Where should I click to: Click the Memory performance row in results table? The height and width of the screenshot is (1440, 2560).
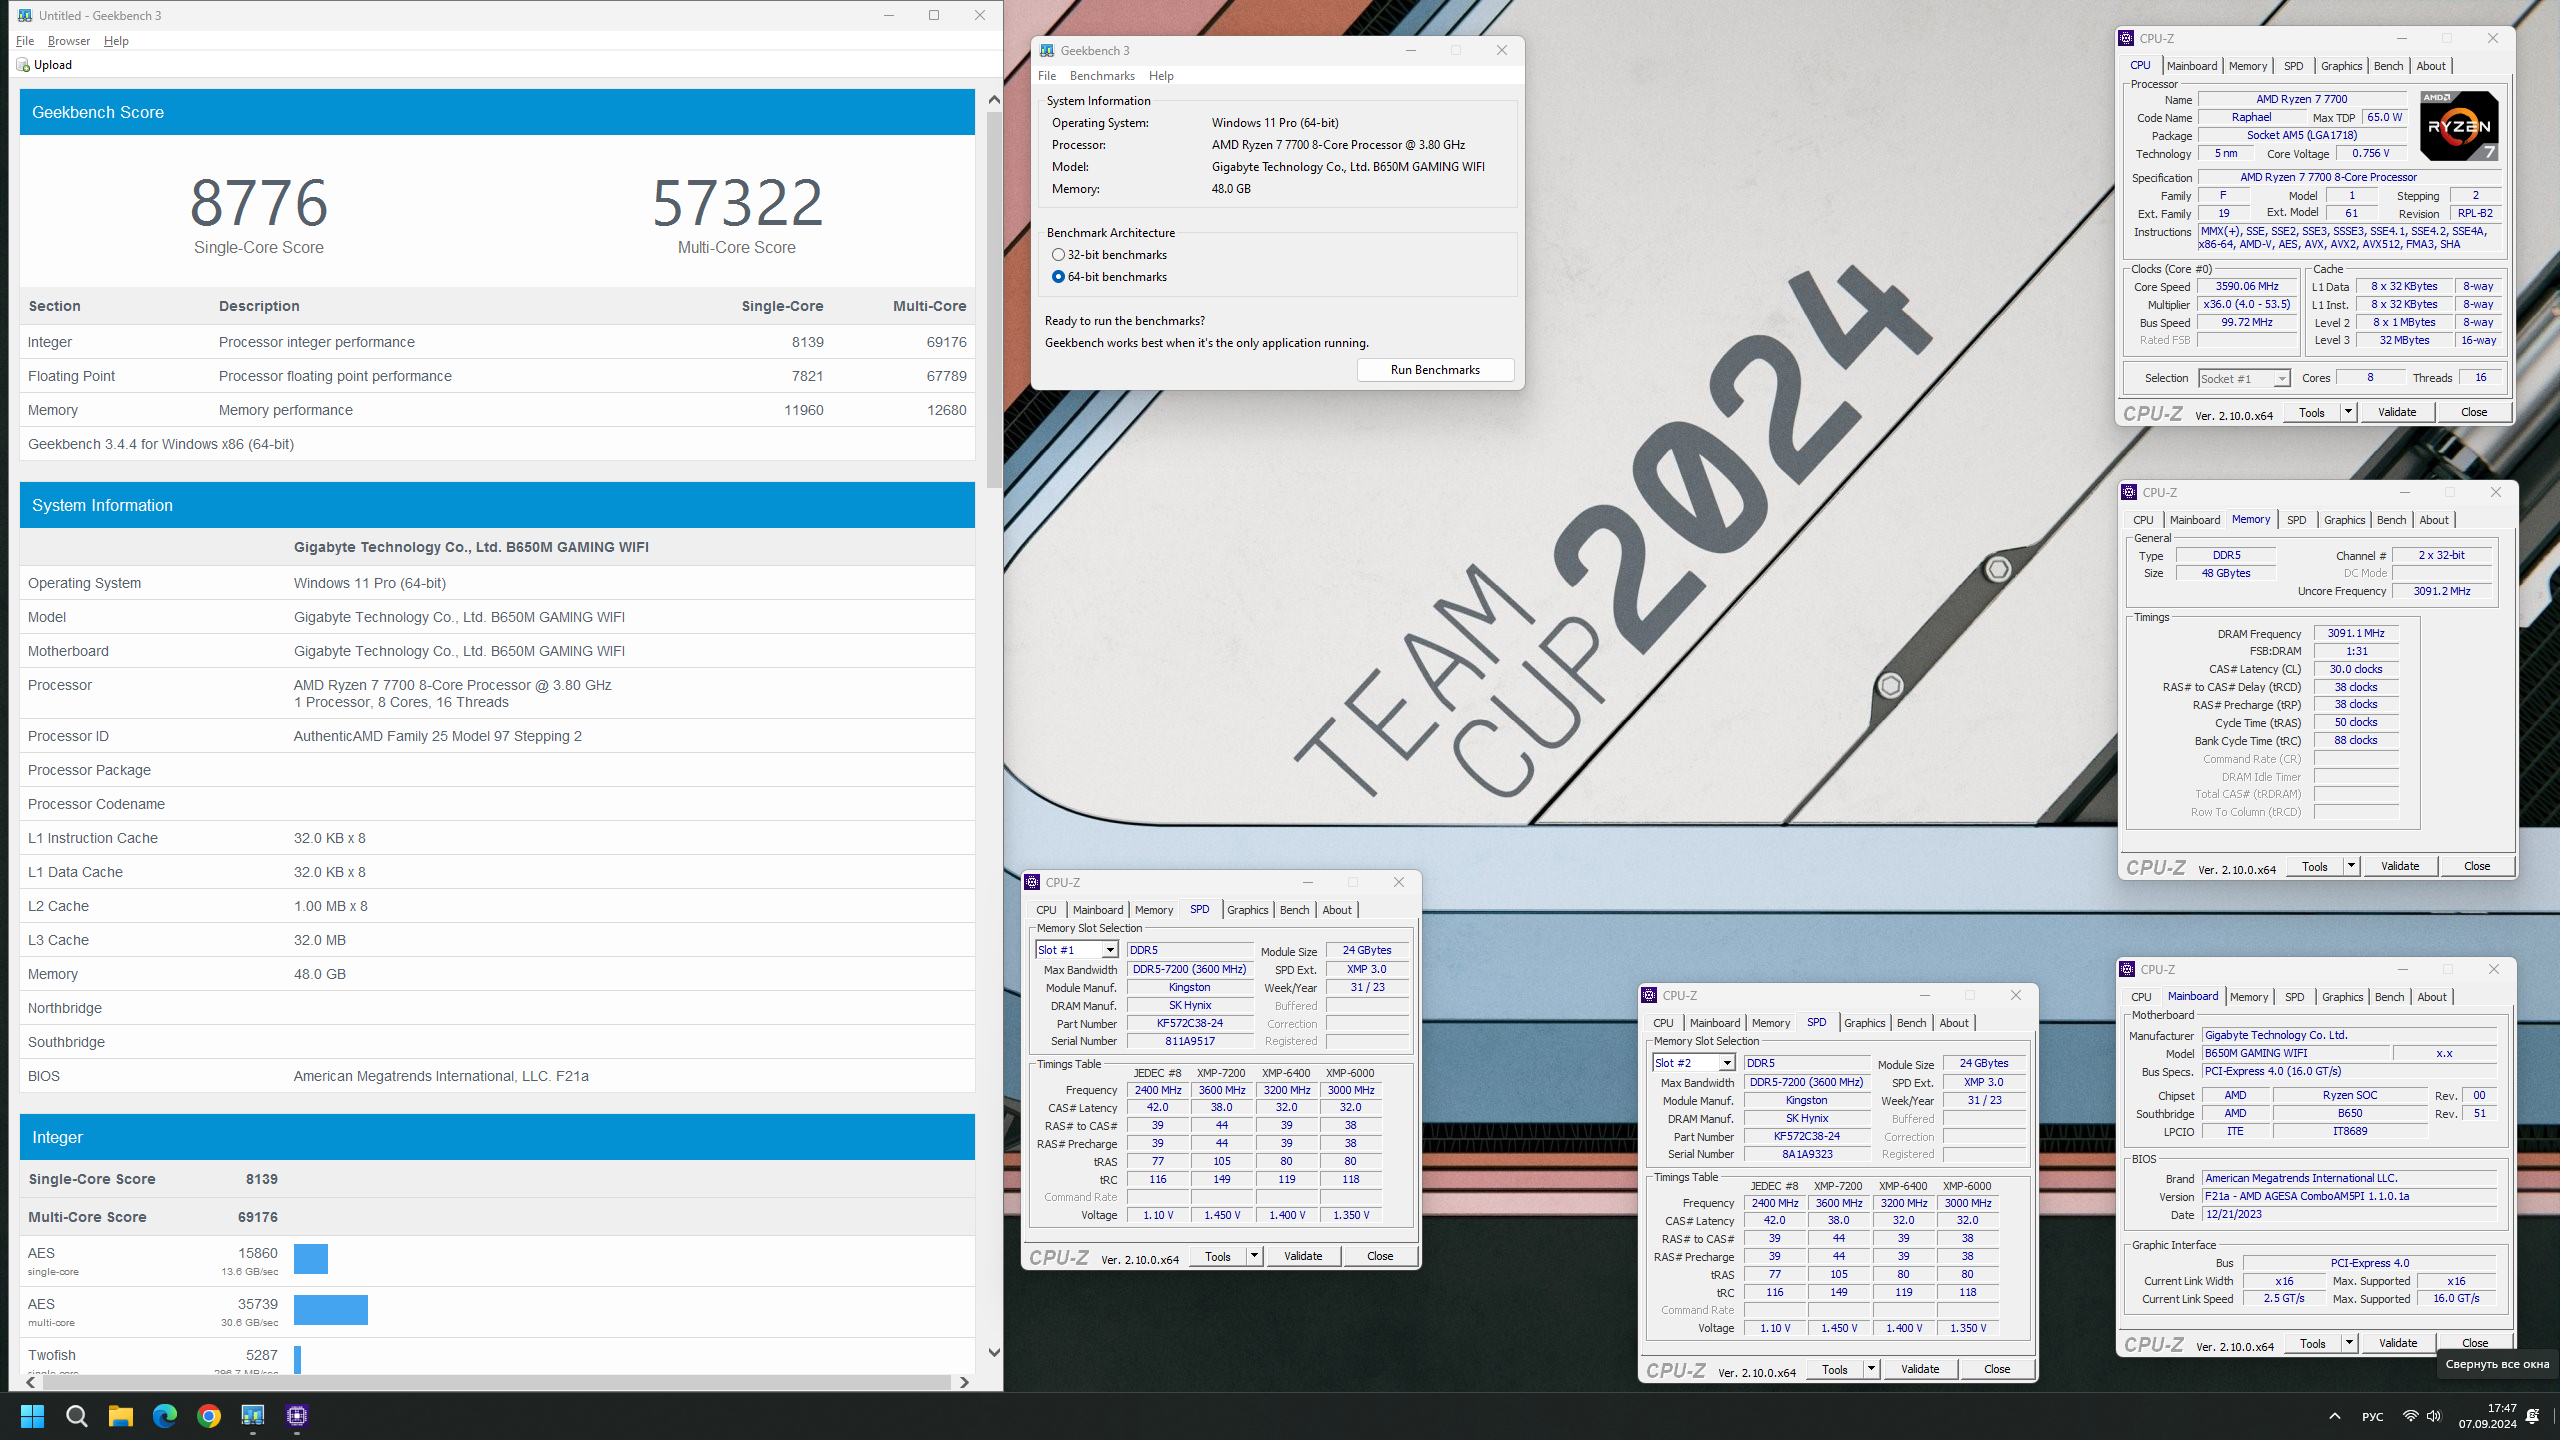coord(497,410)
